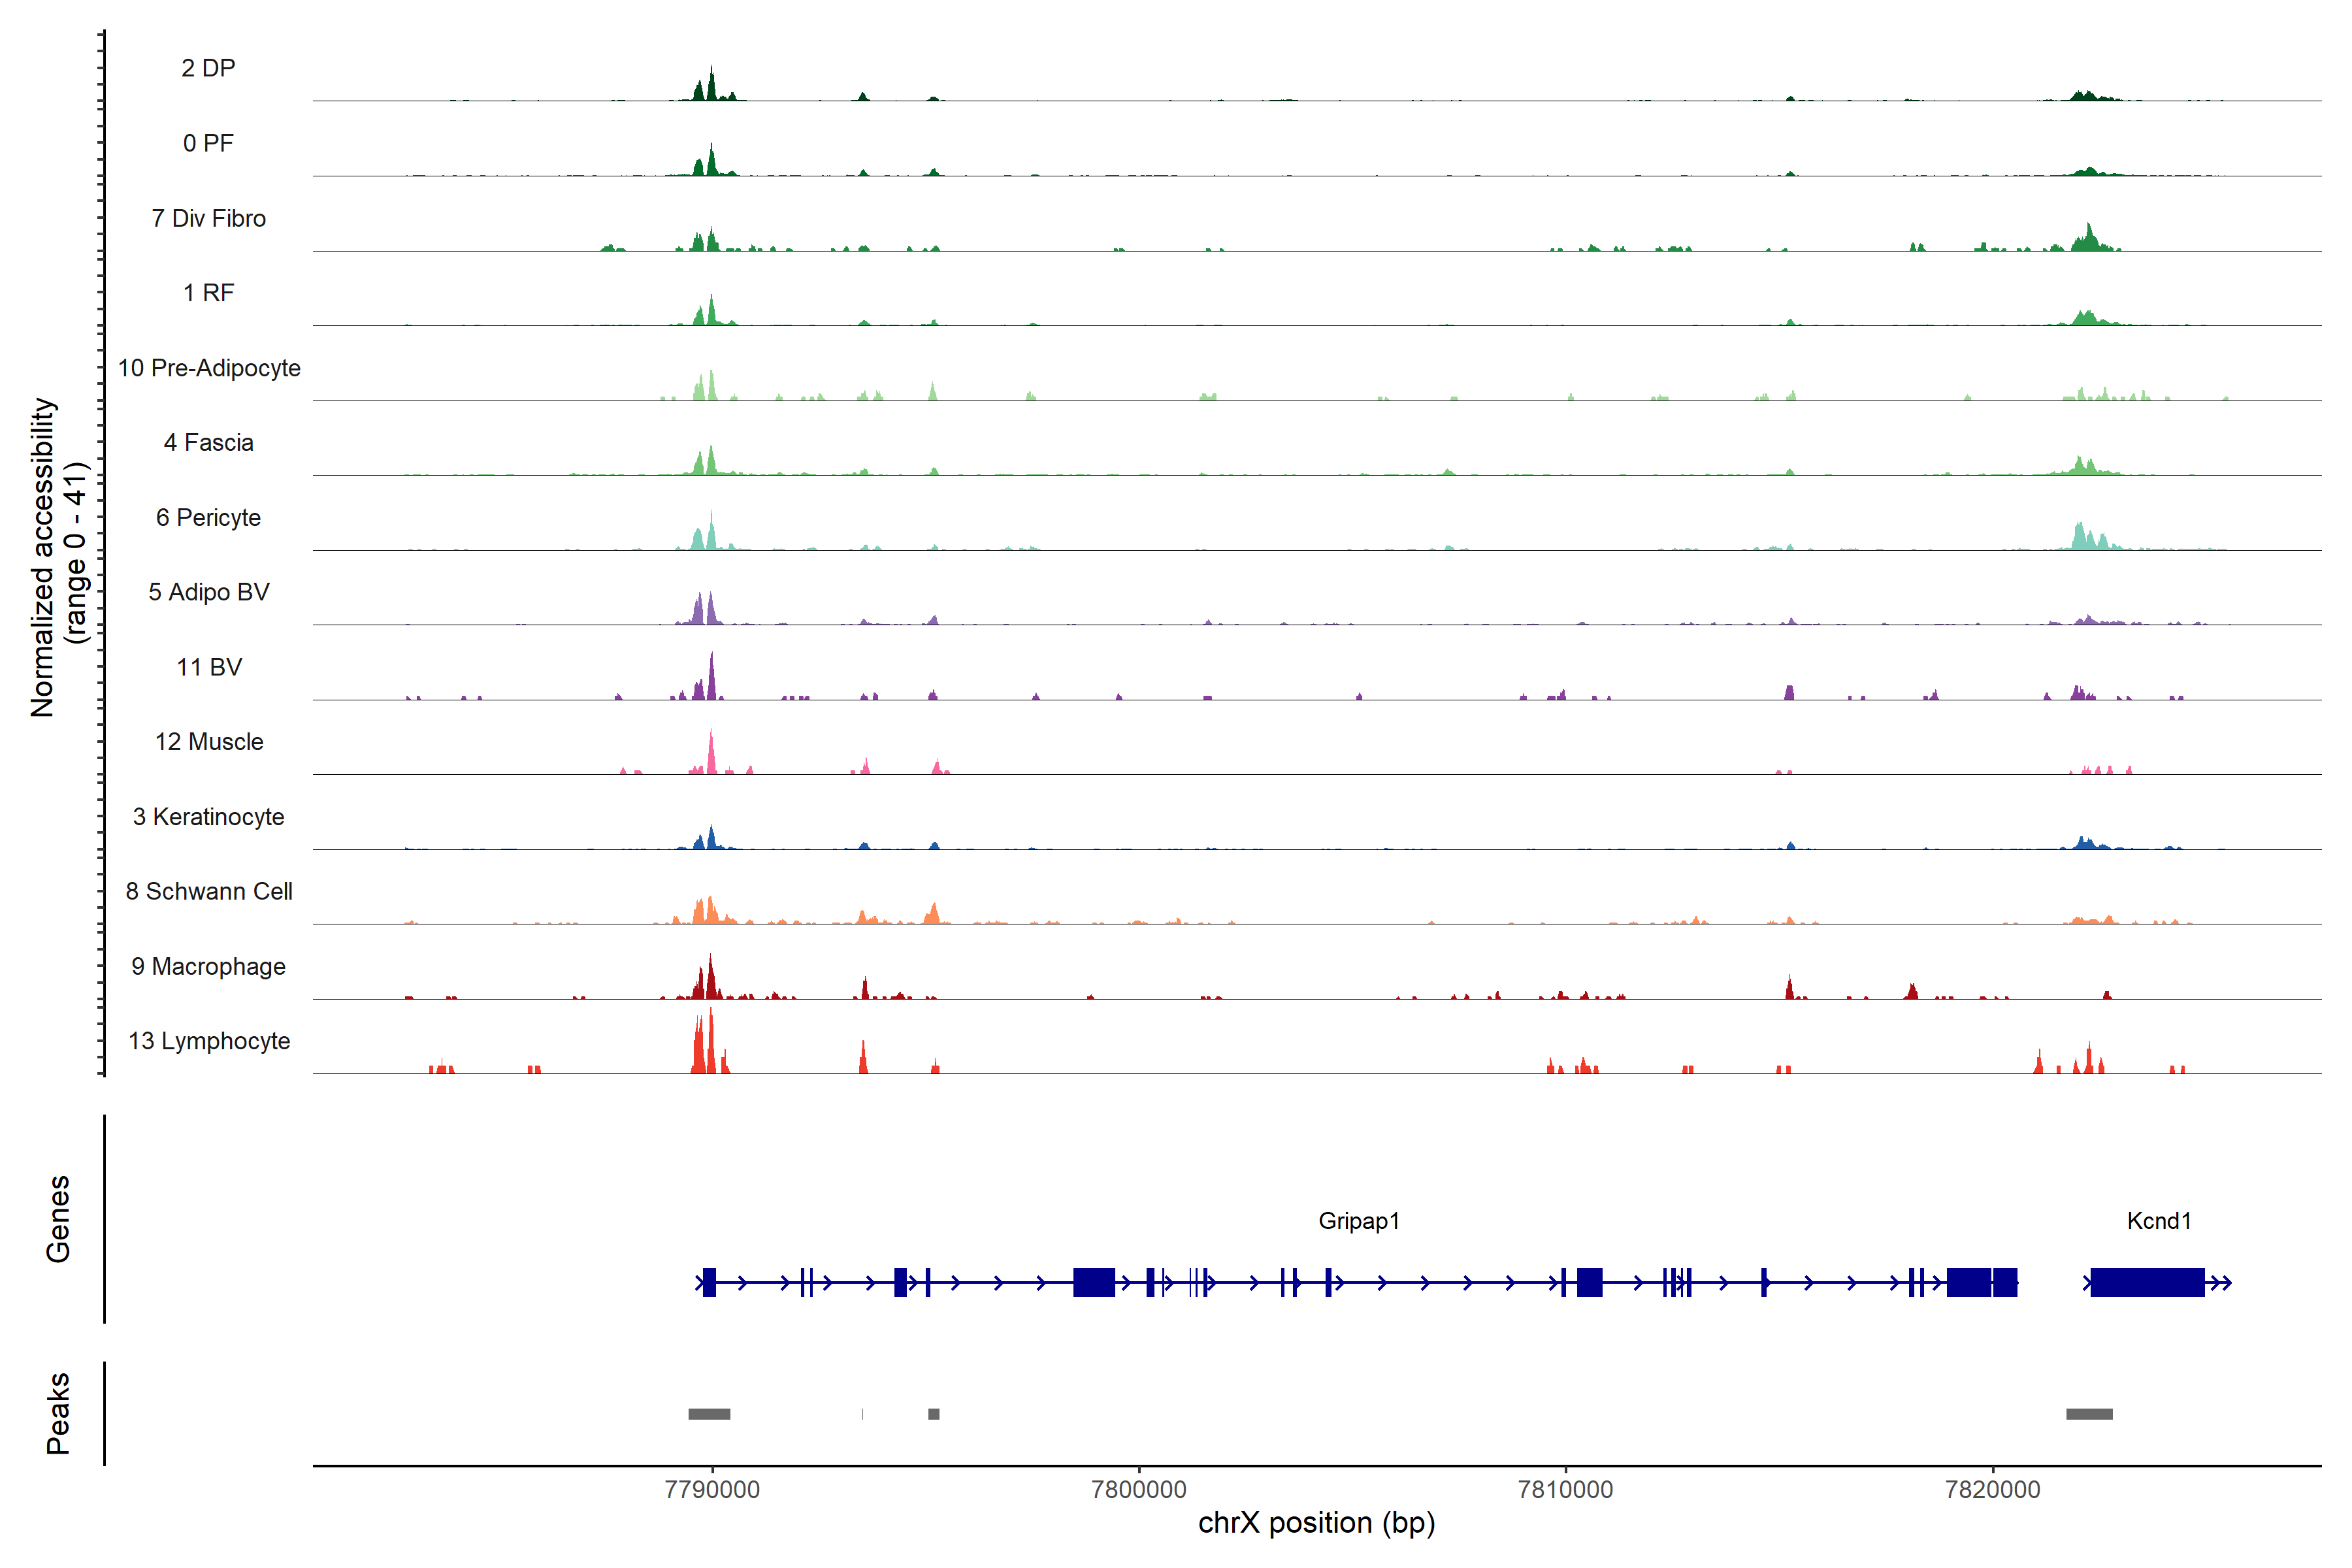
Task: Click the 7790000 axis tick label
Action: pos(712,1490)
